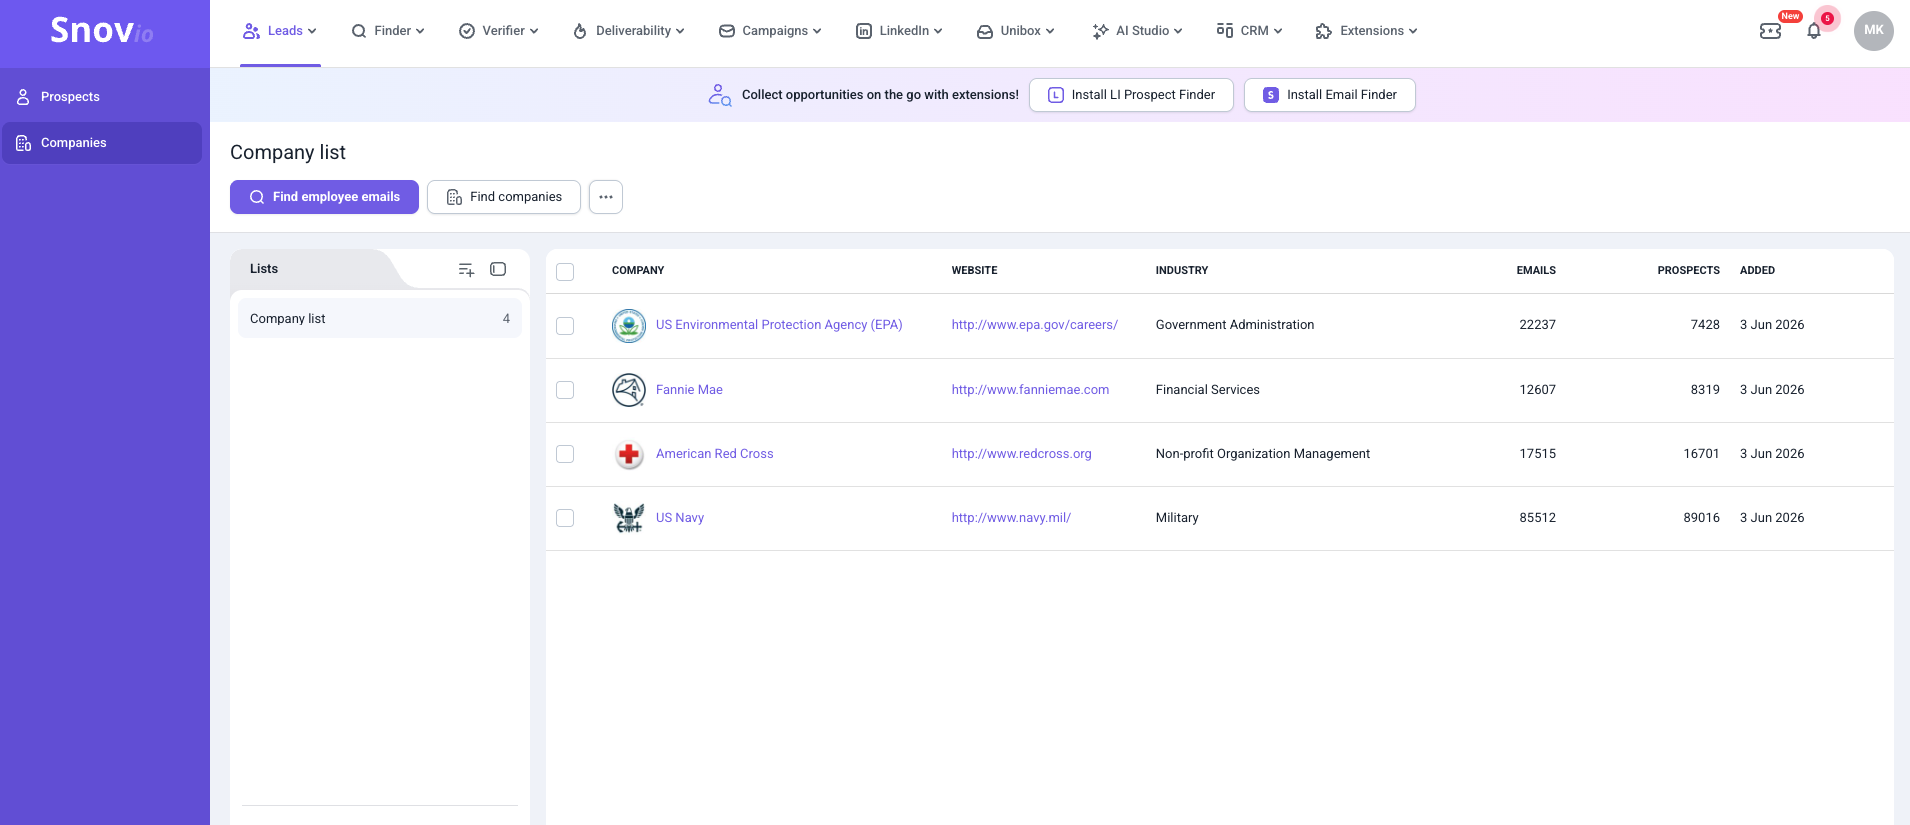
Task: Click the Finder magnifier icon
Action: tap(359, 31)
